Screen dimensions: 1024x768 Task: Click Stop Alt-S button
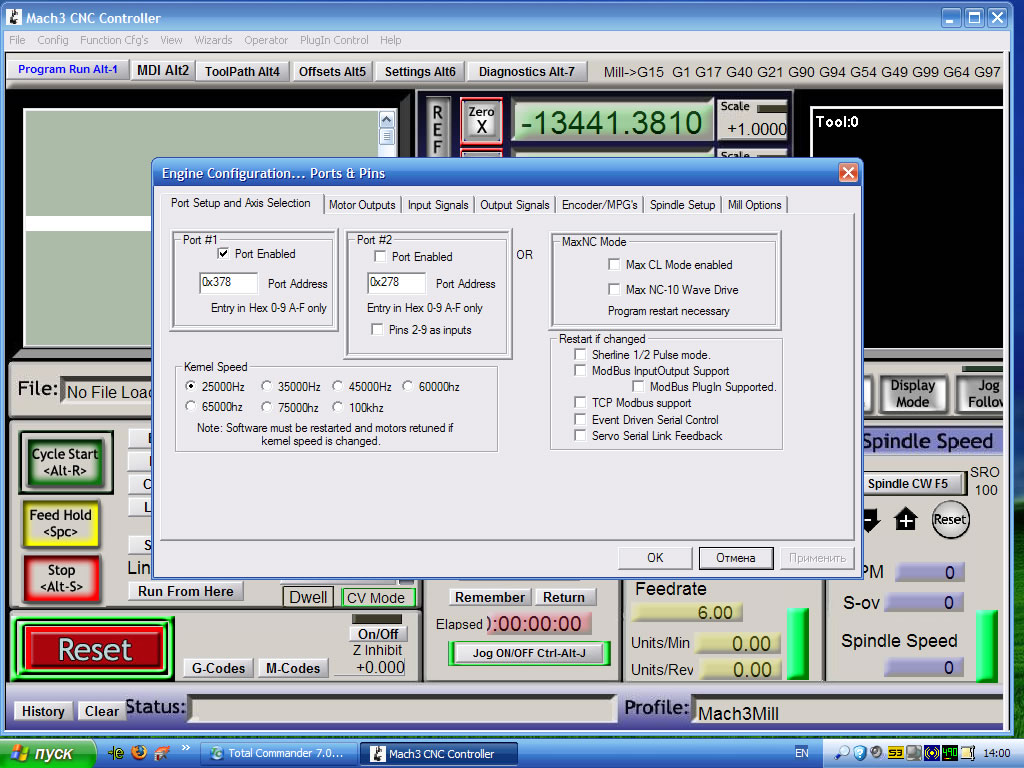pyautogui.click(x=61, y=578)
